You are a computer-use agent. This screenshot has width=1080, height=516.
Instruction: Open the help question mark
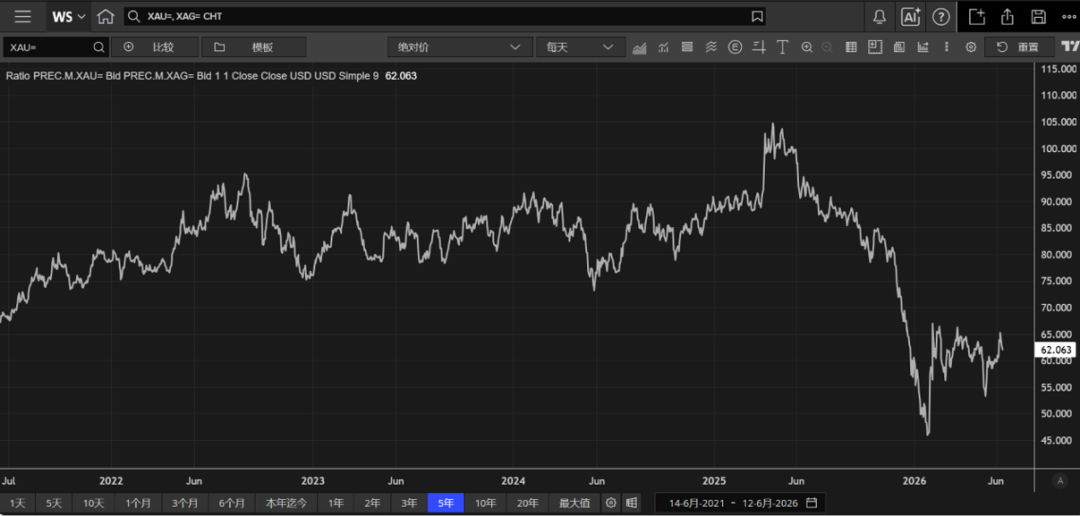tap(941, 17)
